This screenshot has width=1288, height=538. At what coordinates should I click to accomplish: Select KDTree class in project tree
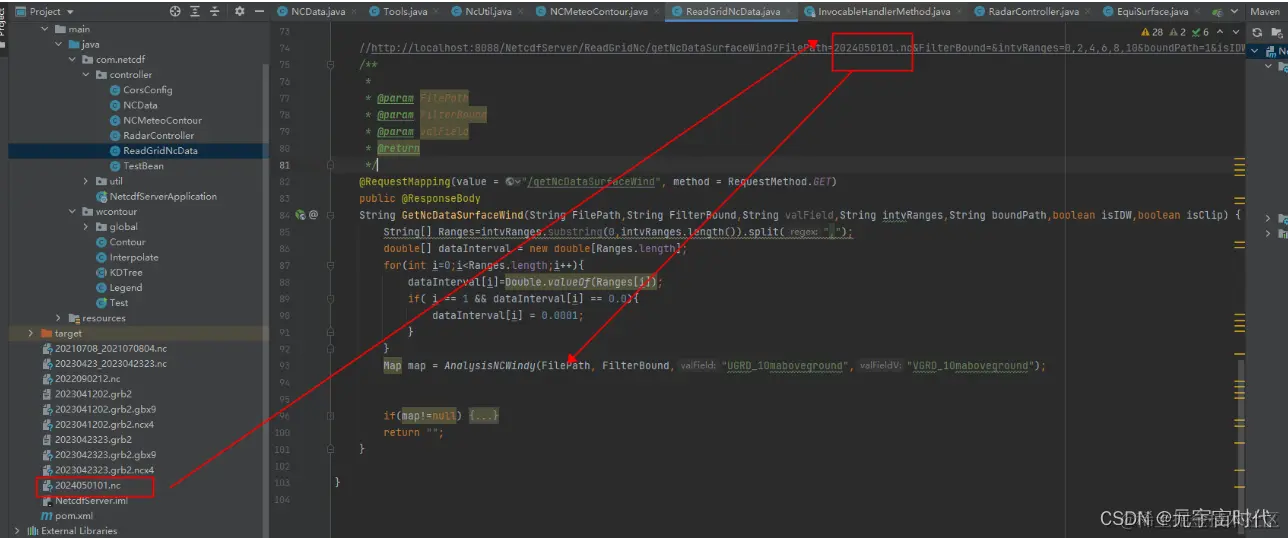(118, 272)
